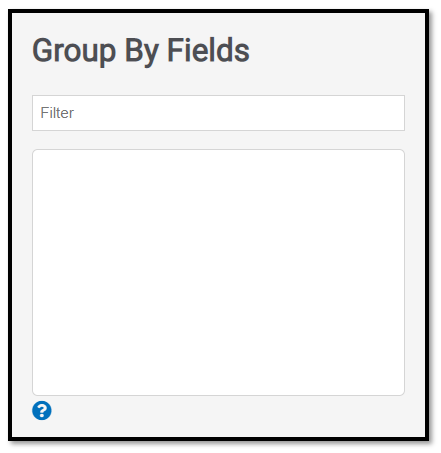This screenshot has height=453, width=441.
Task: Click the Group By Fields heading
Action: coord(141,51)
